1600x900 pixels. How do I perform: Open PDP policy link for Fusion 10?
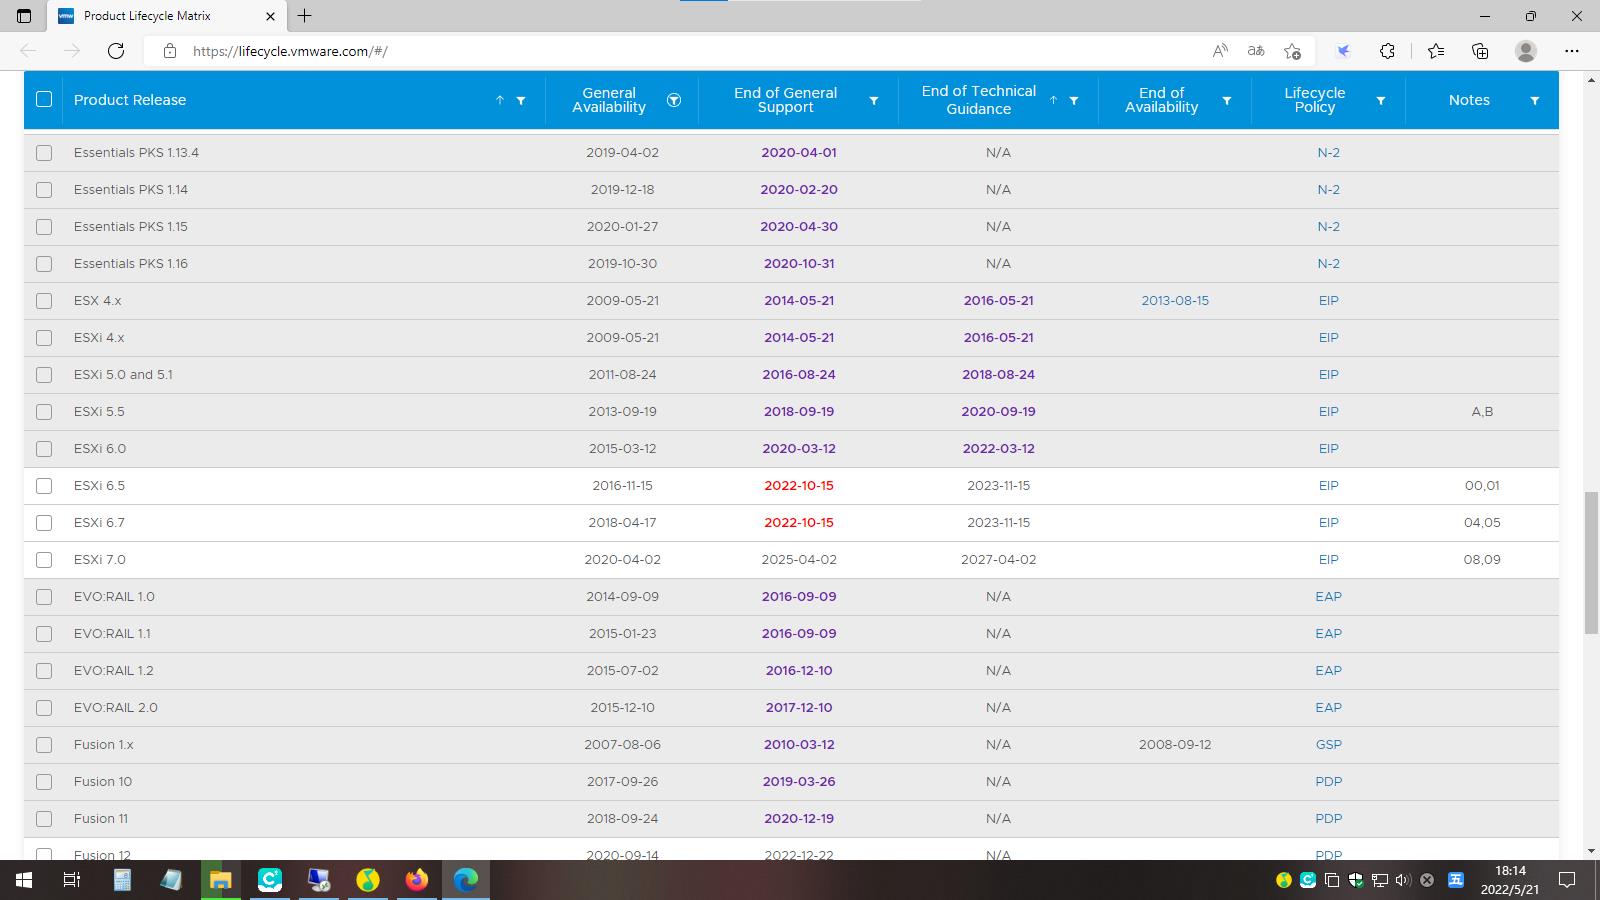click(1328, 782)
